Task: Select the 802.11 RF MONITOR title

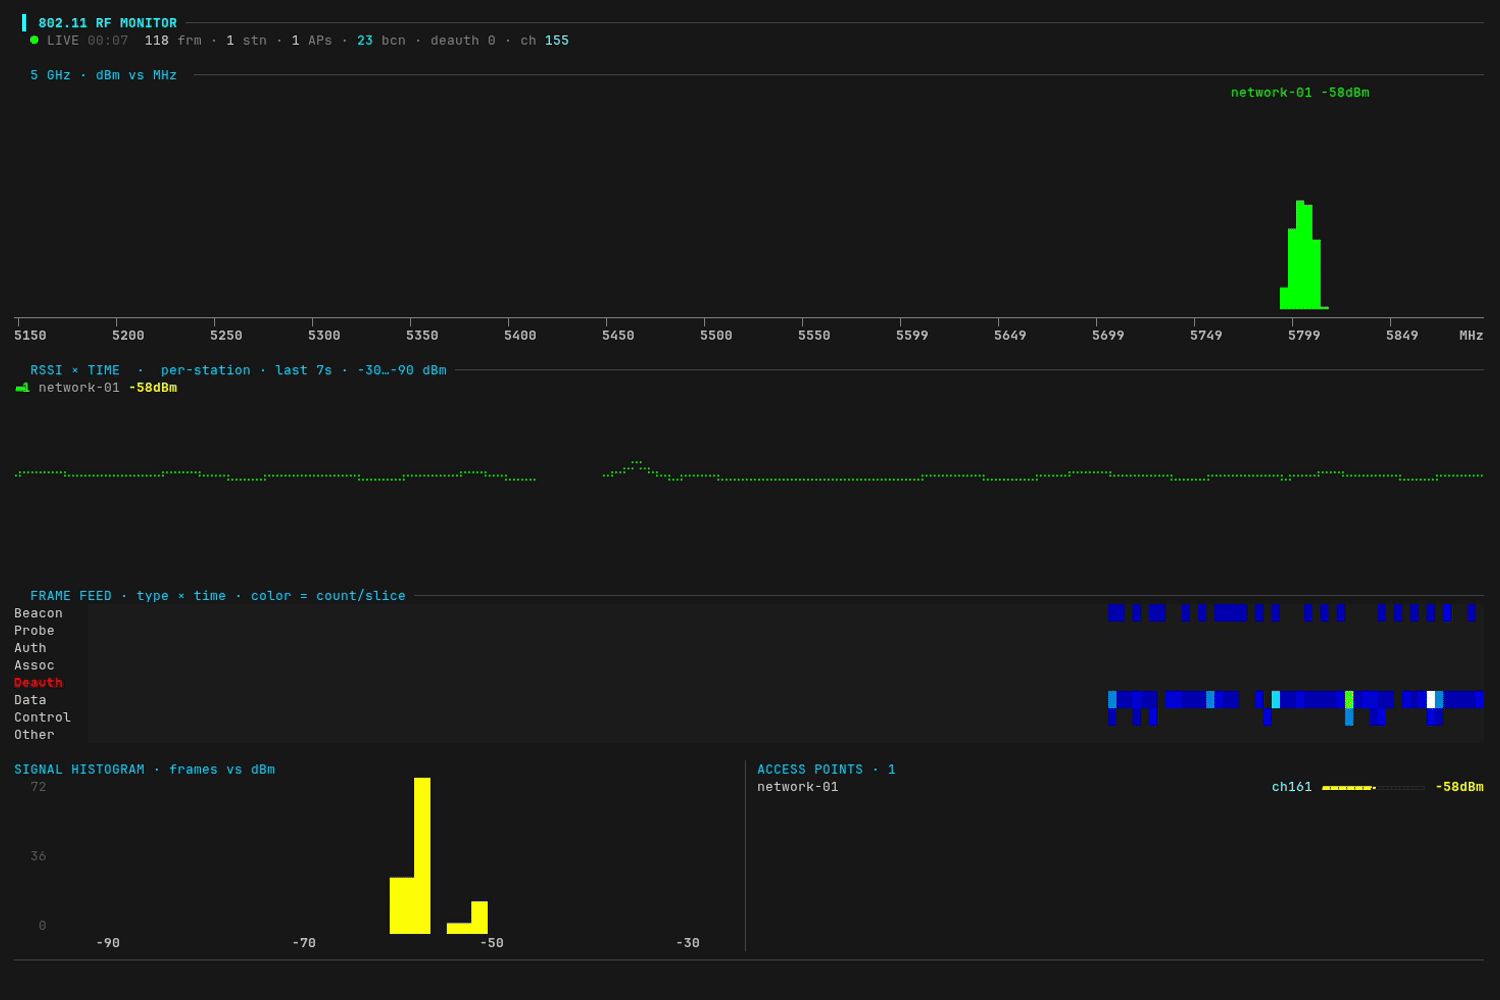Action: point(107,23)
